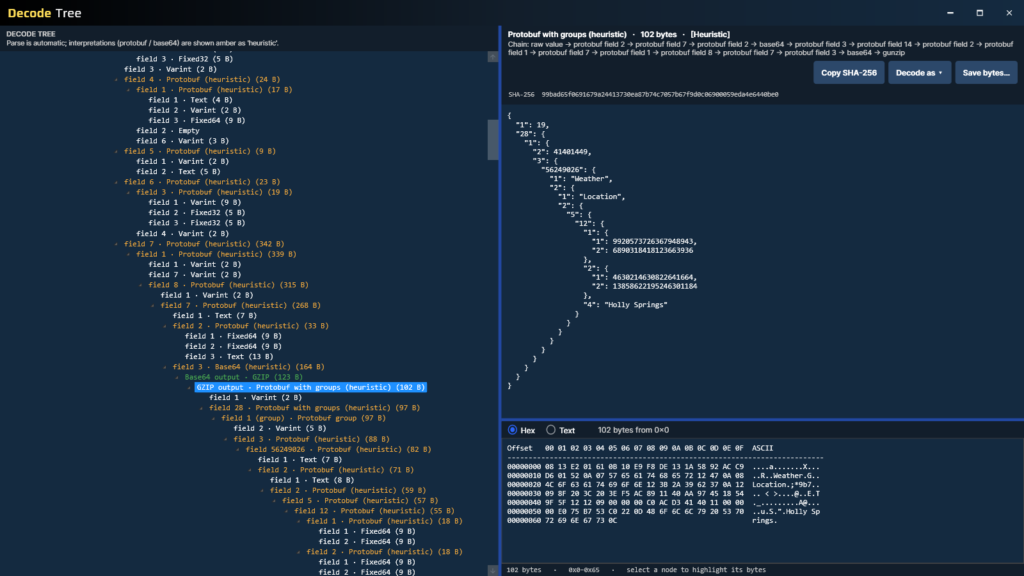Click the SHA-256 hash value text
This screenshot has width=1024, height=576.
pyautogui.click(x=660, y=95)
